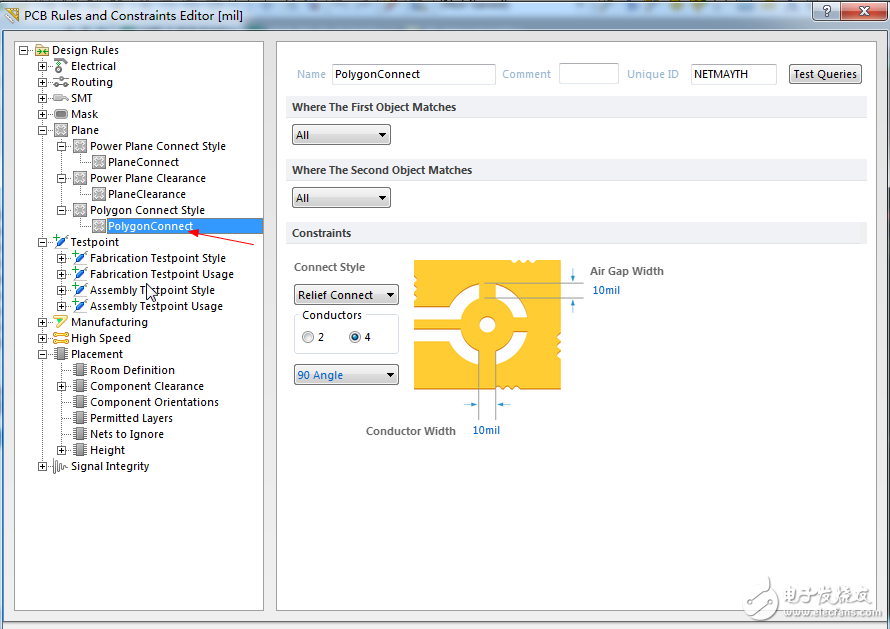The image size is (890, 629).
Task: Click the Height rule icon
Action: (80, 450)
